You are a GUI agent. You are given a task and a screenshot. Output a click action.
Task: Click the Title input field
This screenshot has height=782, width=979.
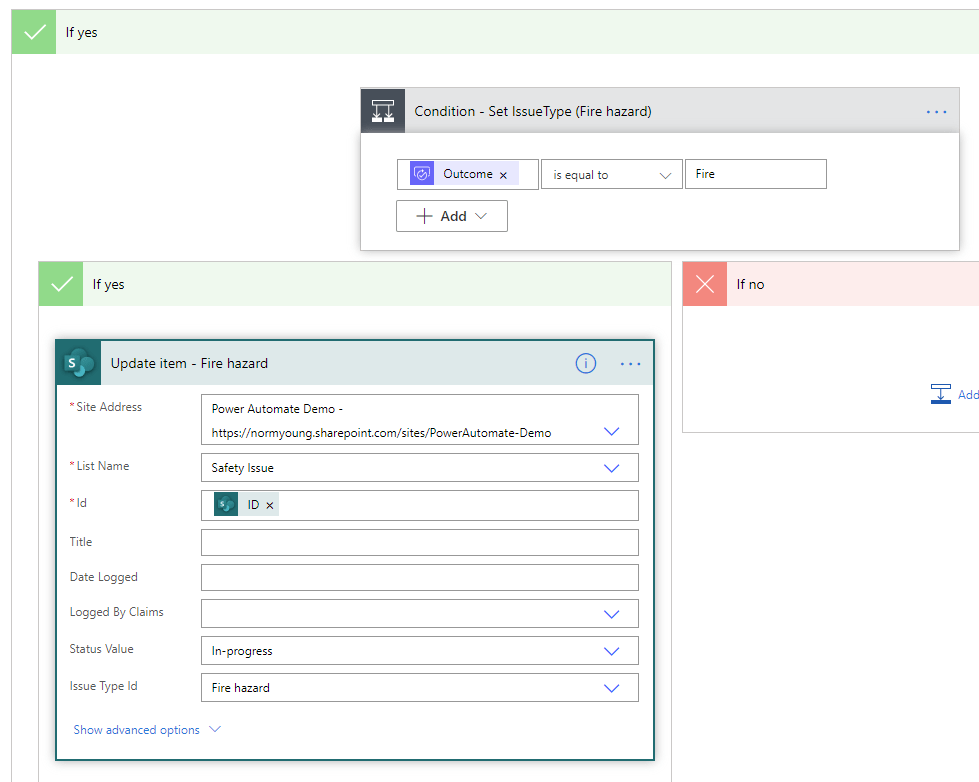419,542
